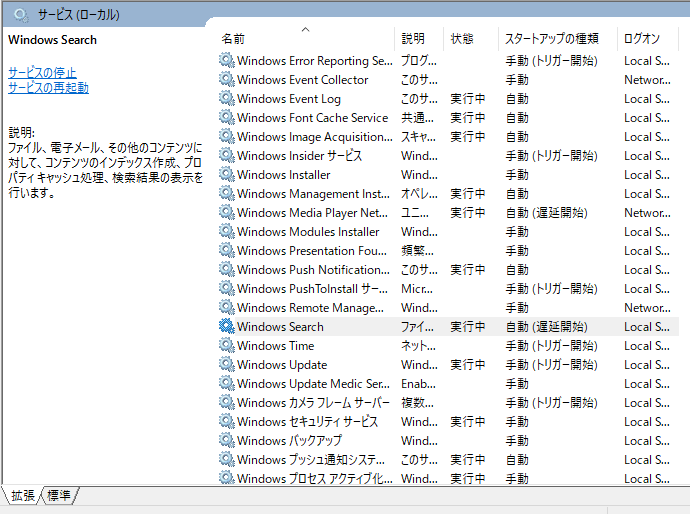Select the Windows PushToInstall service name
Viewport: 690px width, 514px height.
pos(312,289)
